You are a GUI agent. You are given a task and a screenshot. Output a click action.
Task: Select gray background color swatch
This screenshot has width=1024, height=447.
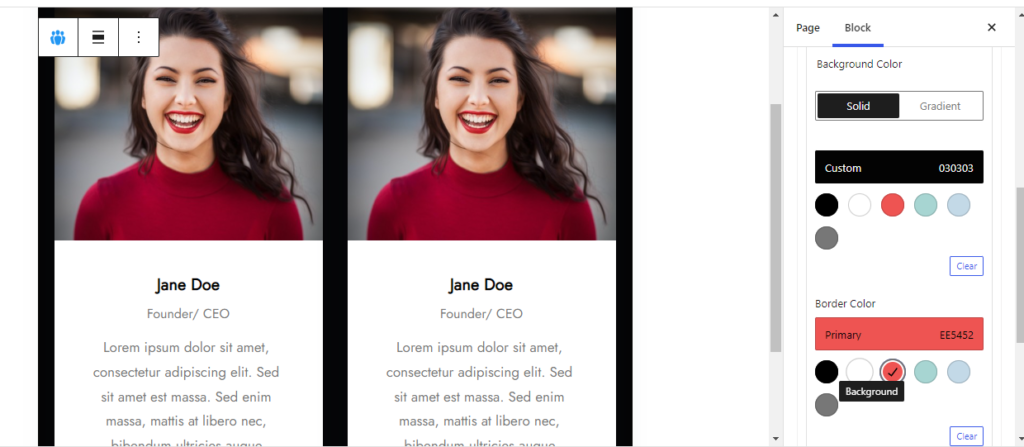pyautogui.click(x=826, y=238)
